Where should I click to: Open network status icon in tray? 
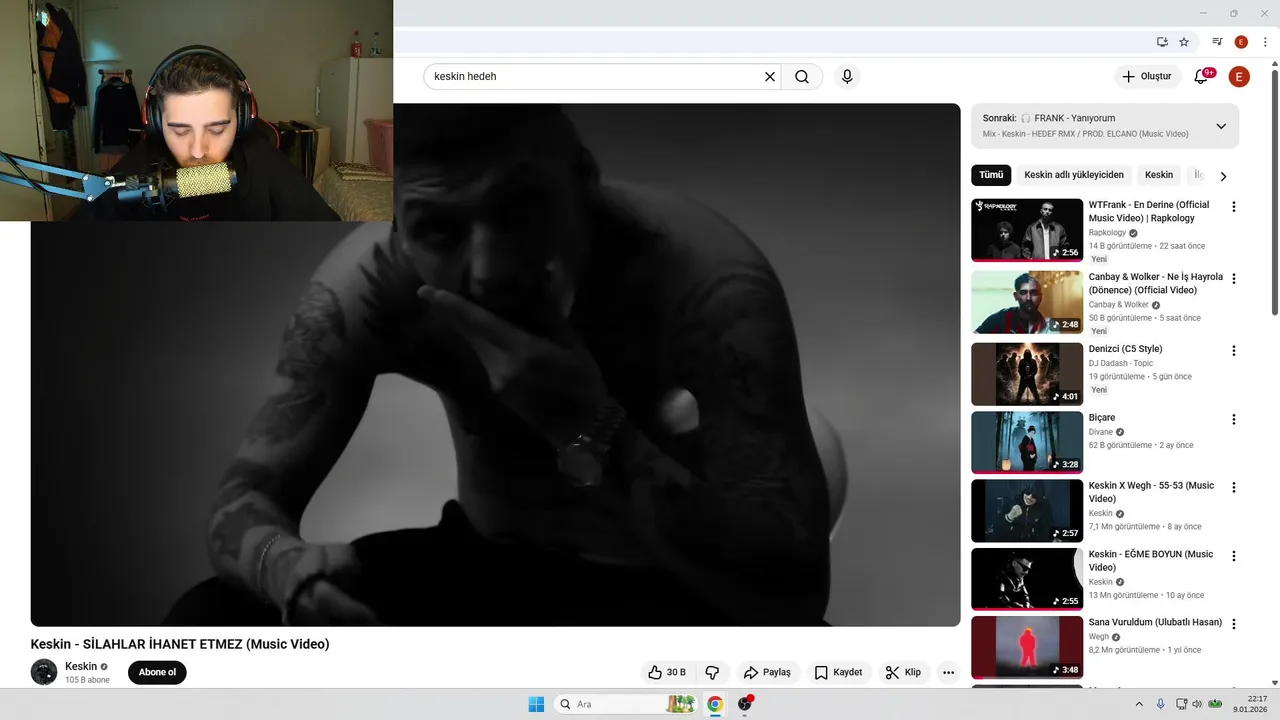tap(1181, 704)
